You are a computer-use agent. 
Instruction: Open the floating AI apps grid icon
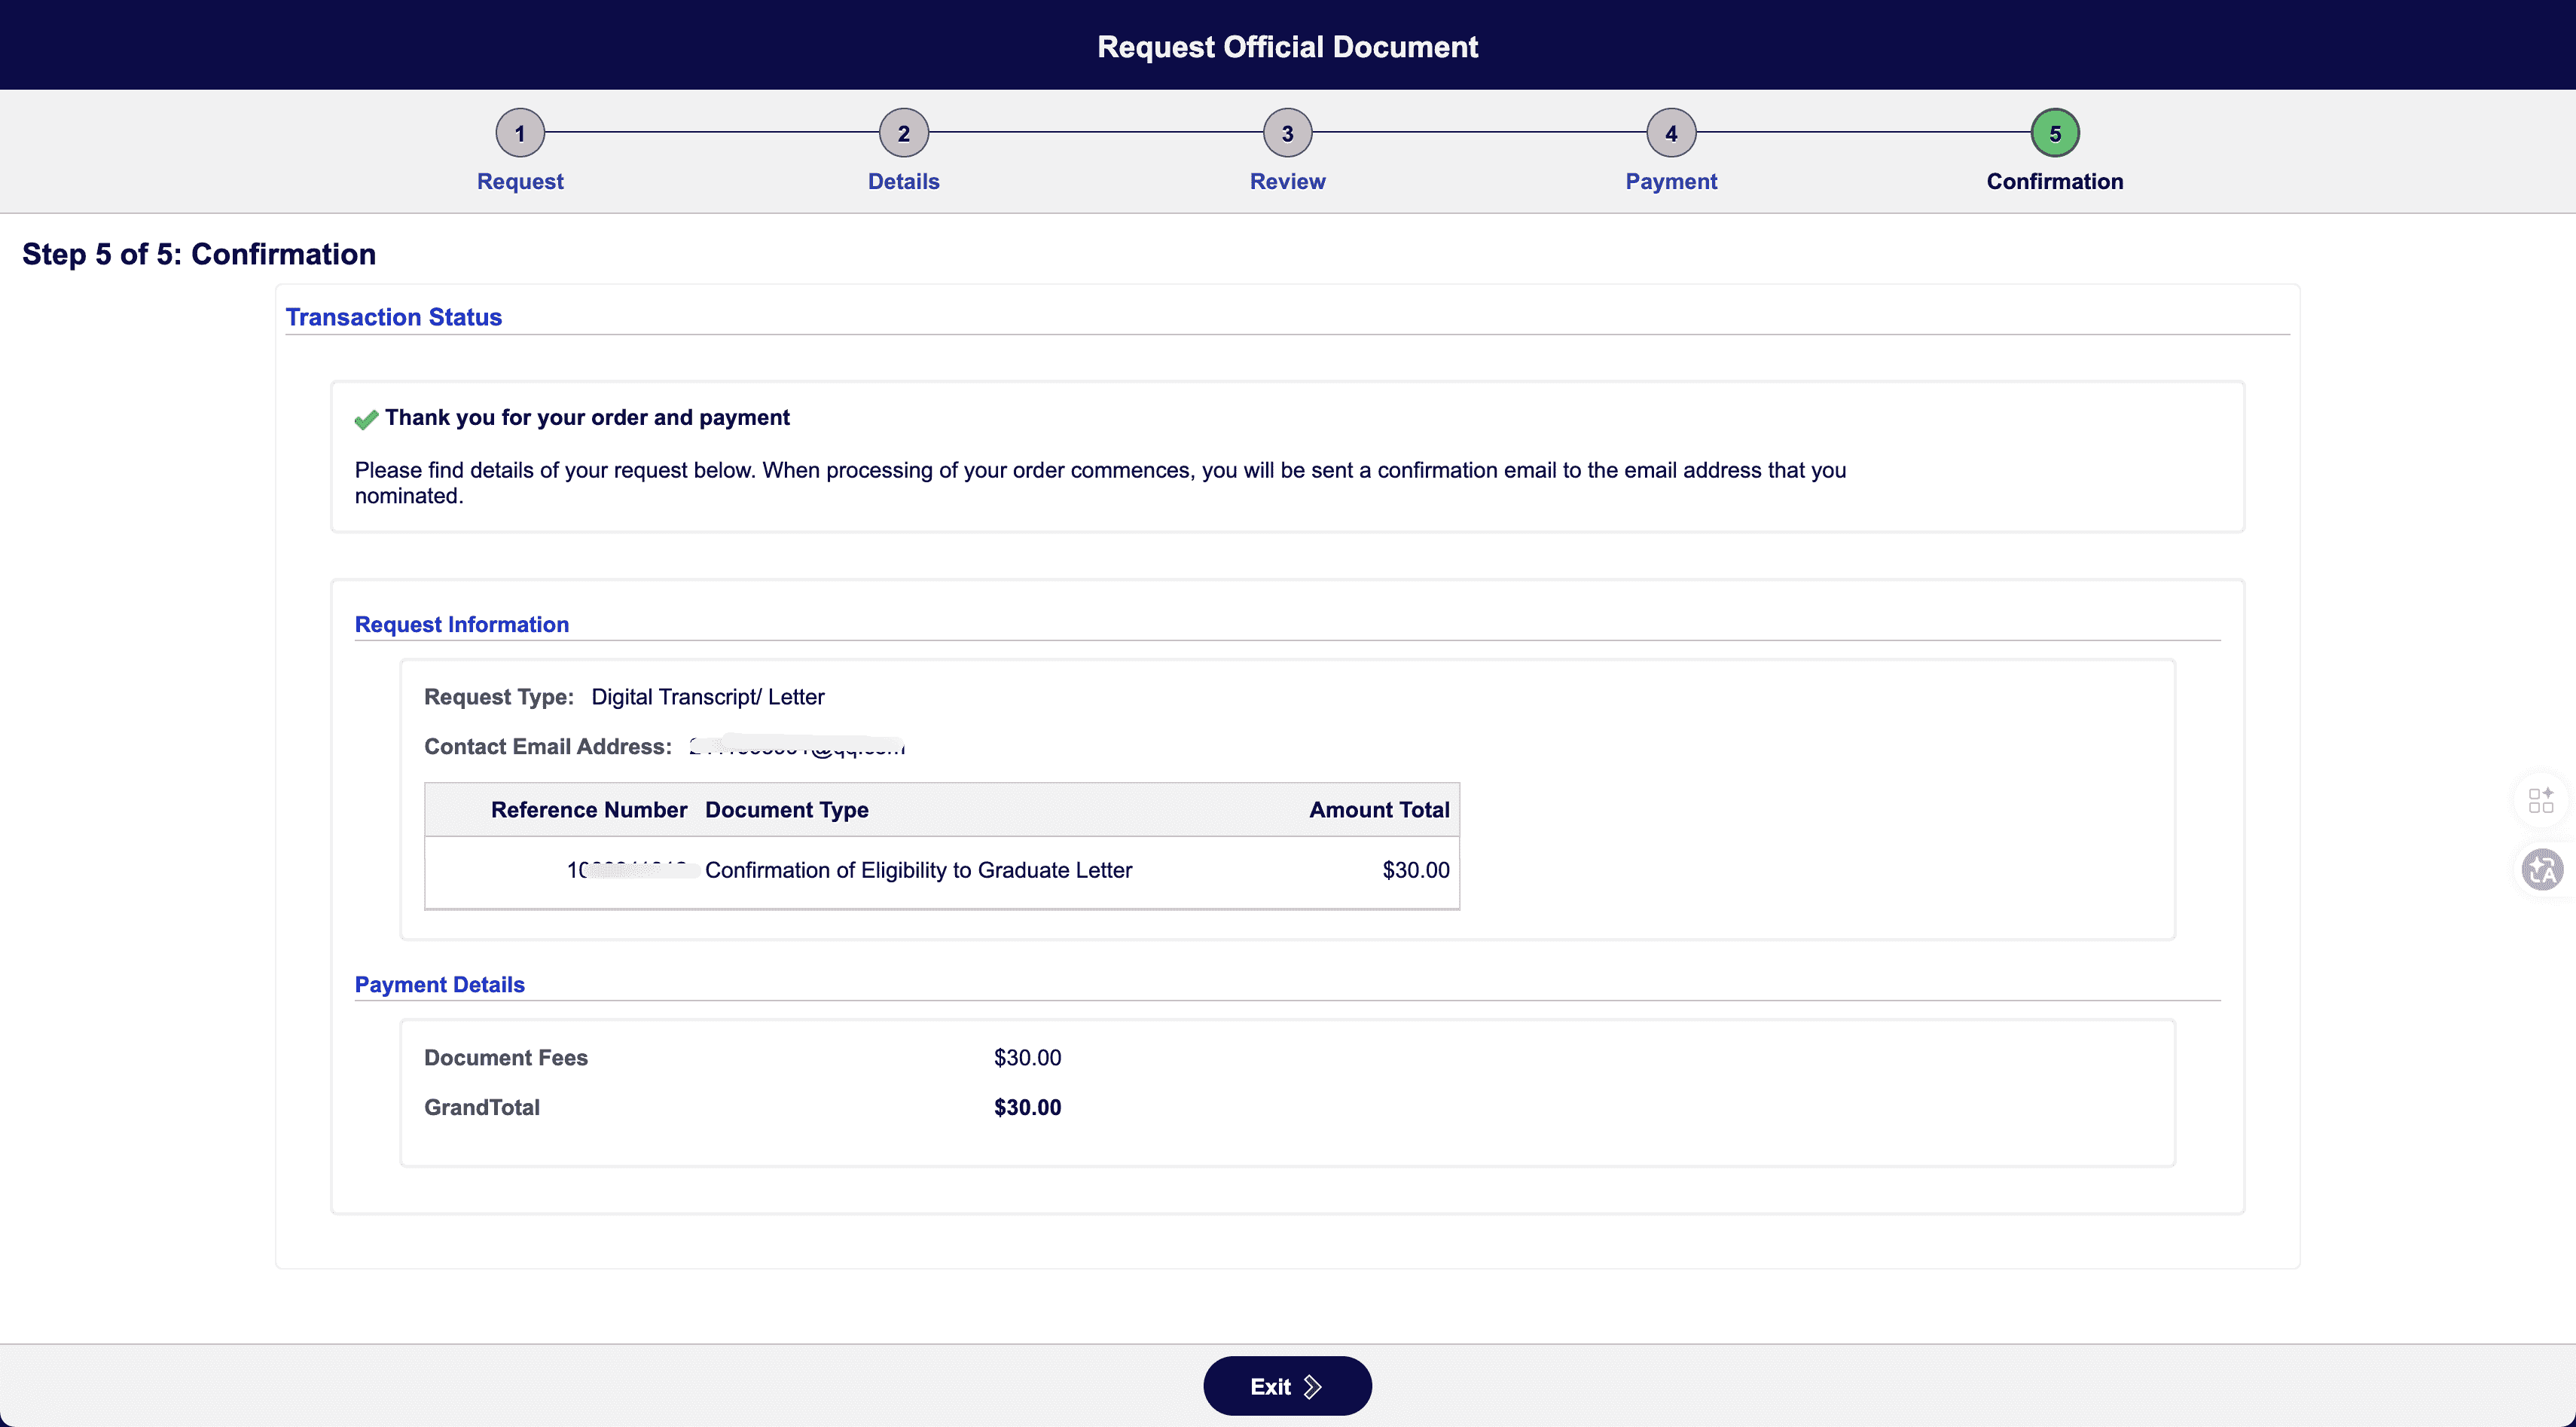point(2541,800)
